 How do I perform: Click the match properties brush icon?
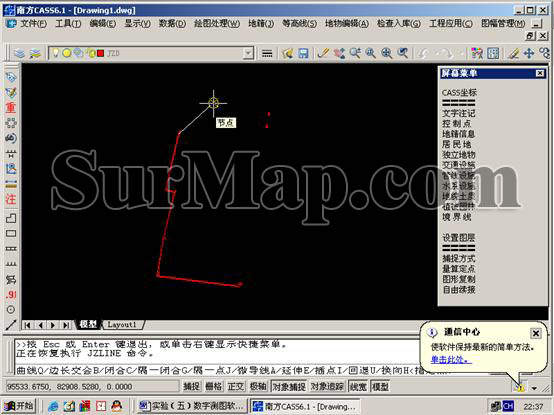click(513, 53)
